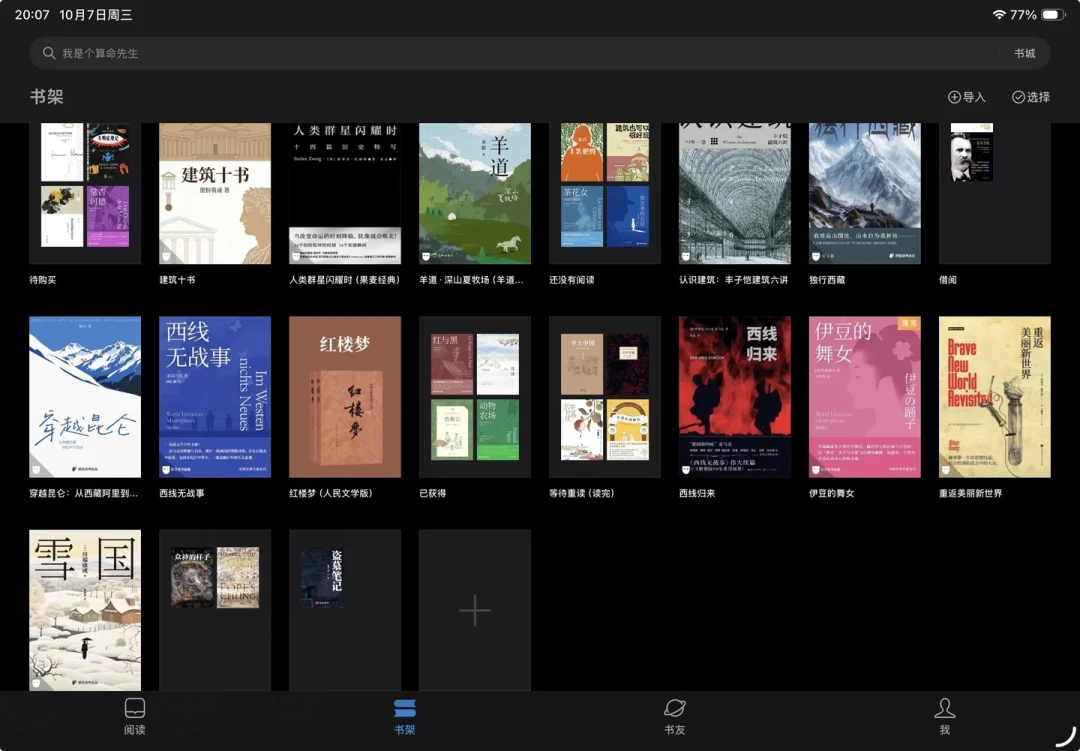The height and width of the screenshot is (751, 1080).
Task: Switch to the 阅读 tab
Action: tap(134, 717)
